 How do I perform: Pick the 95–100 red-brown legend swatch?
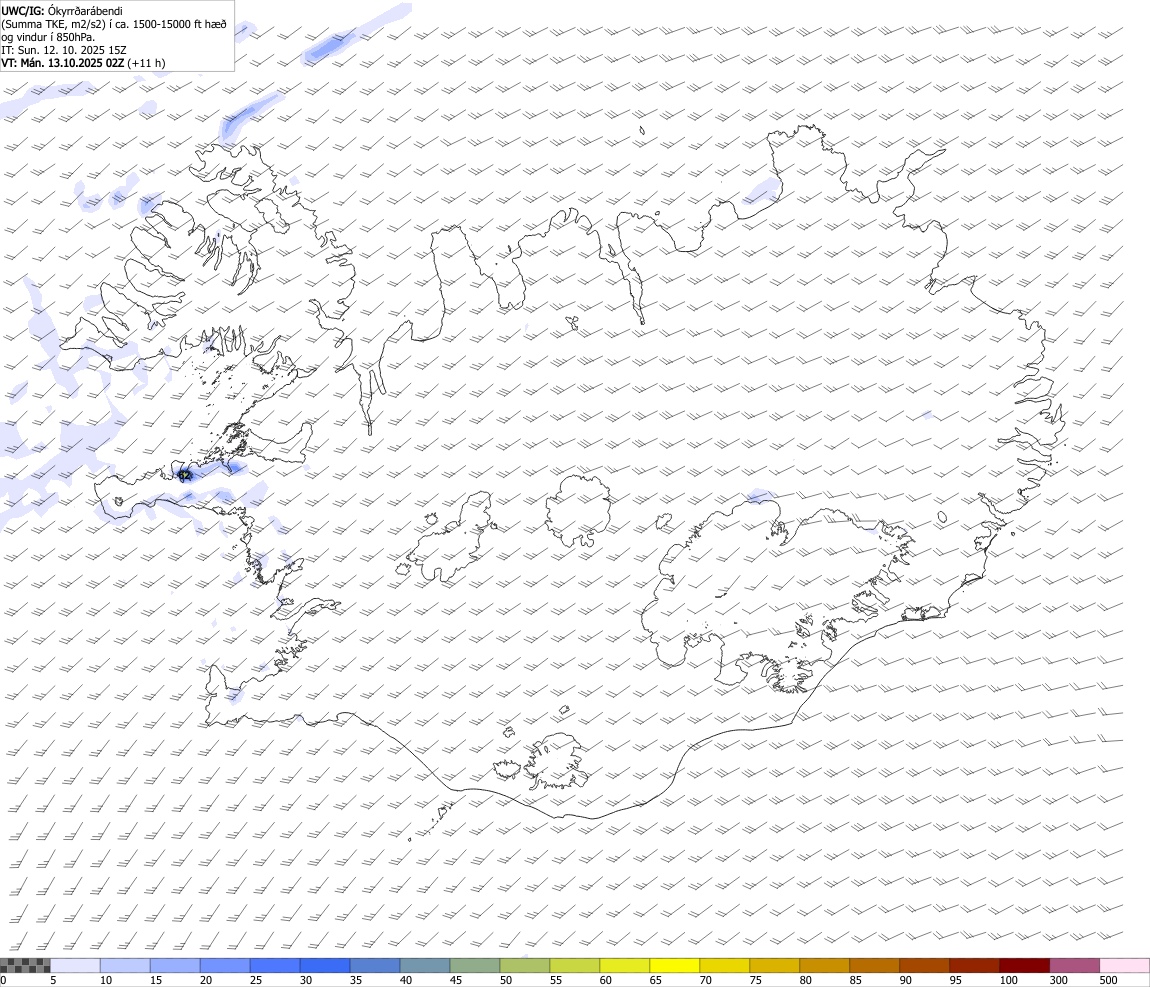click(x=975, y=965)
